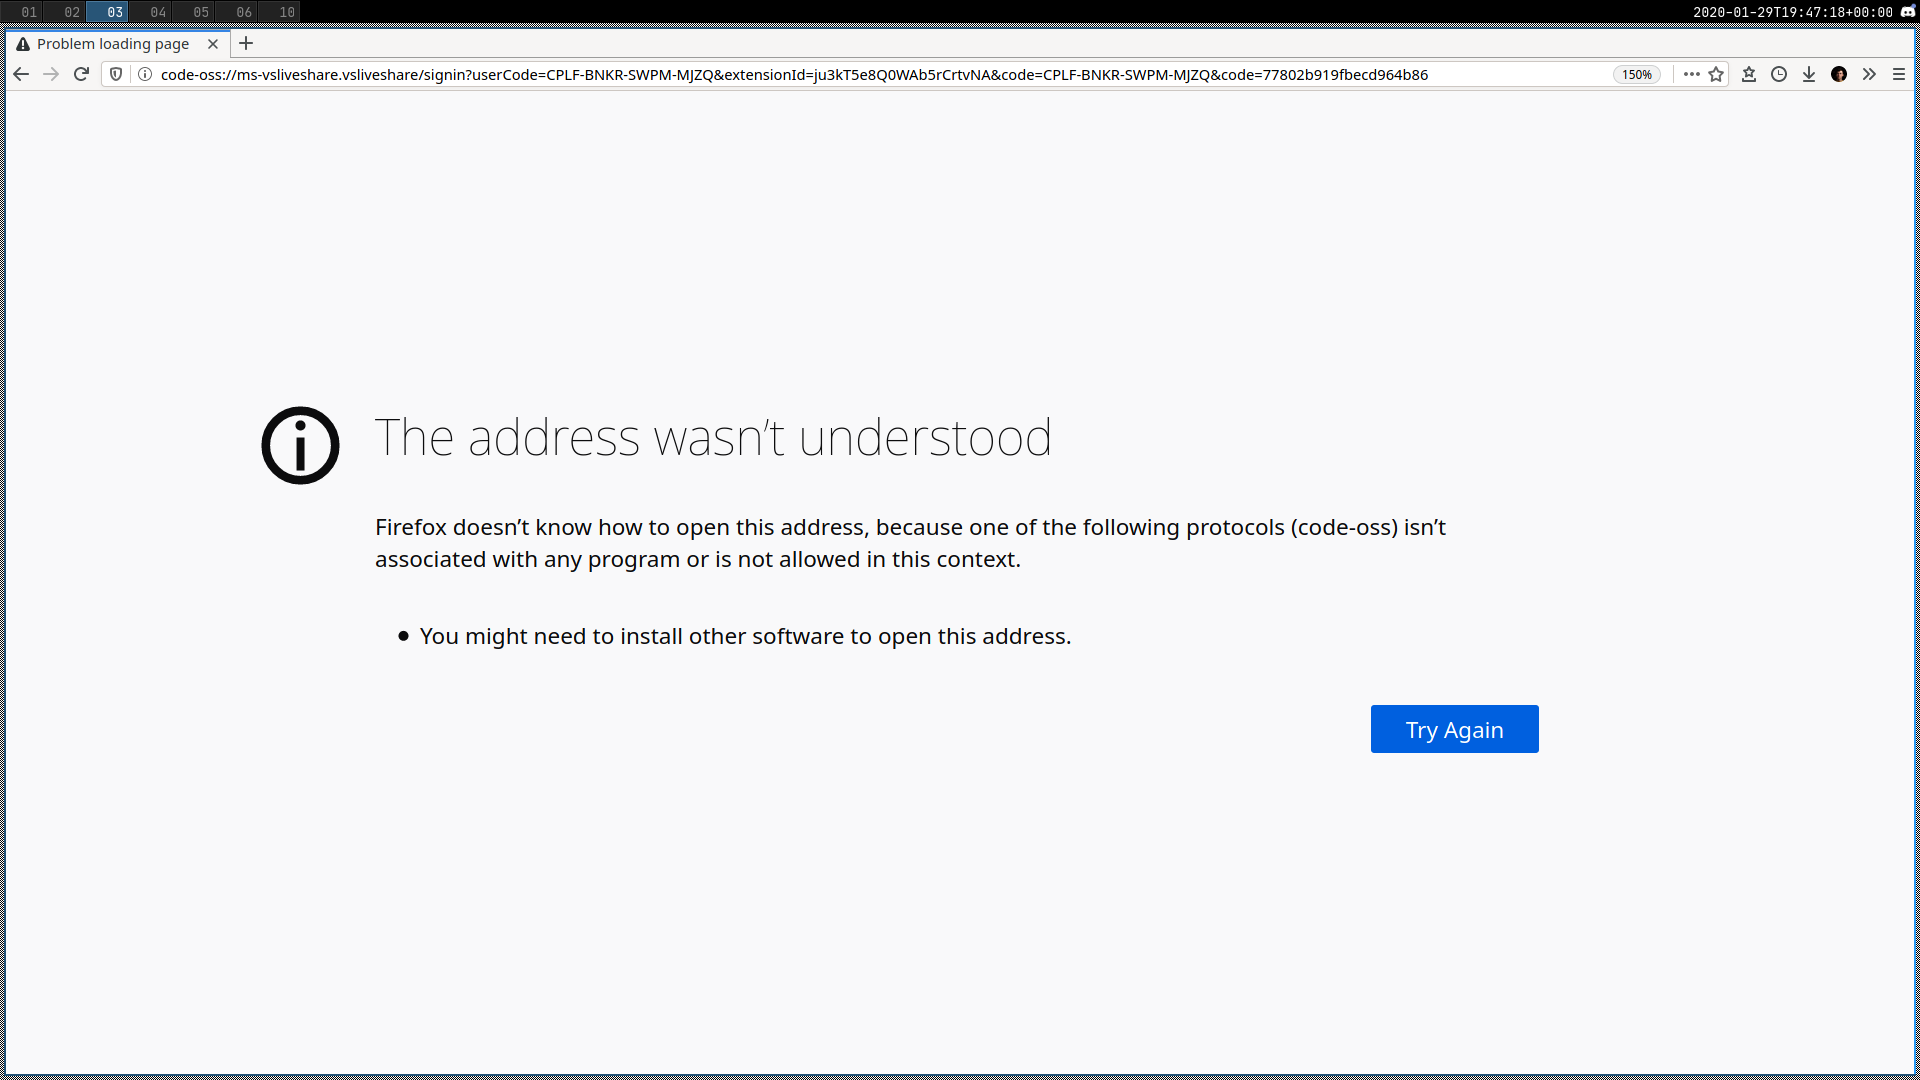
Task: Open the hamburger application menu
Action: click(1899, 74)
